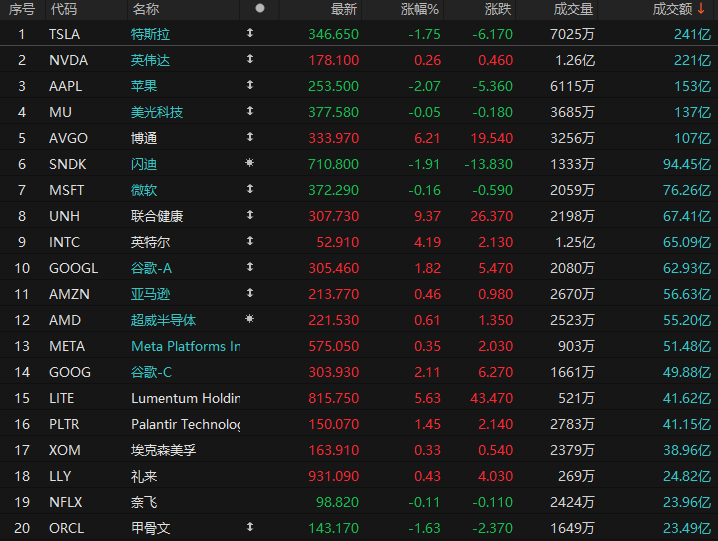Open stock name 闪迪
The width and height of the screenshot is (718, 541).
click(144, 164)
